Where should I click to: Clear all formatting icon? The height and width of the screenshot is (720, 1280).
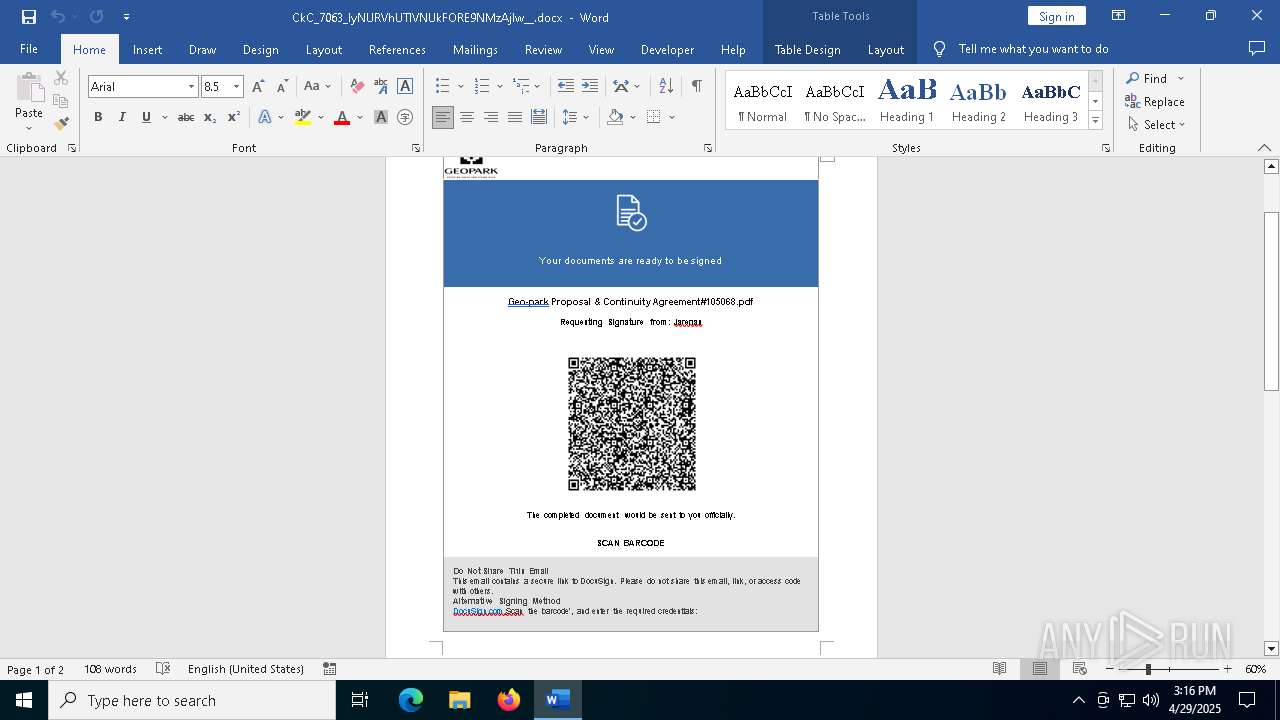[x=357, y=87]
